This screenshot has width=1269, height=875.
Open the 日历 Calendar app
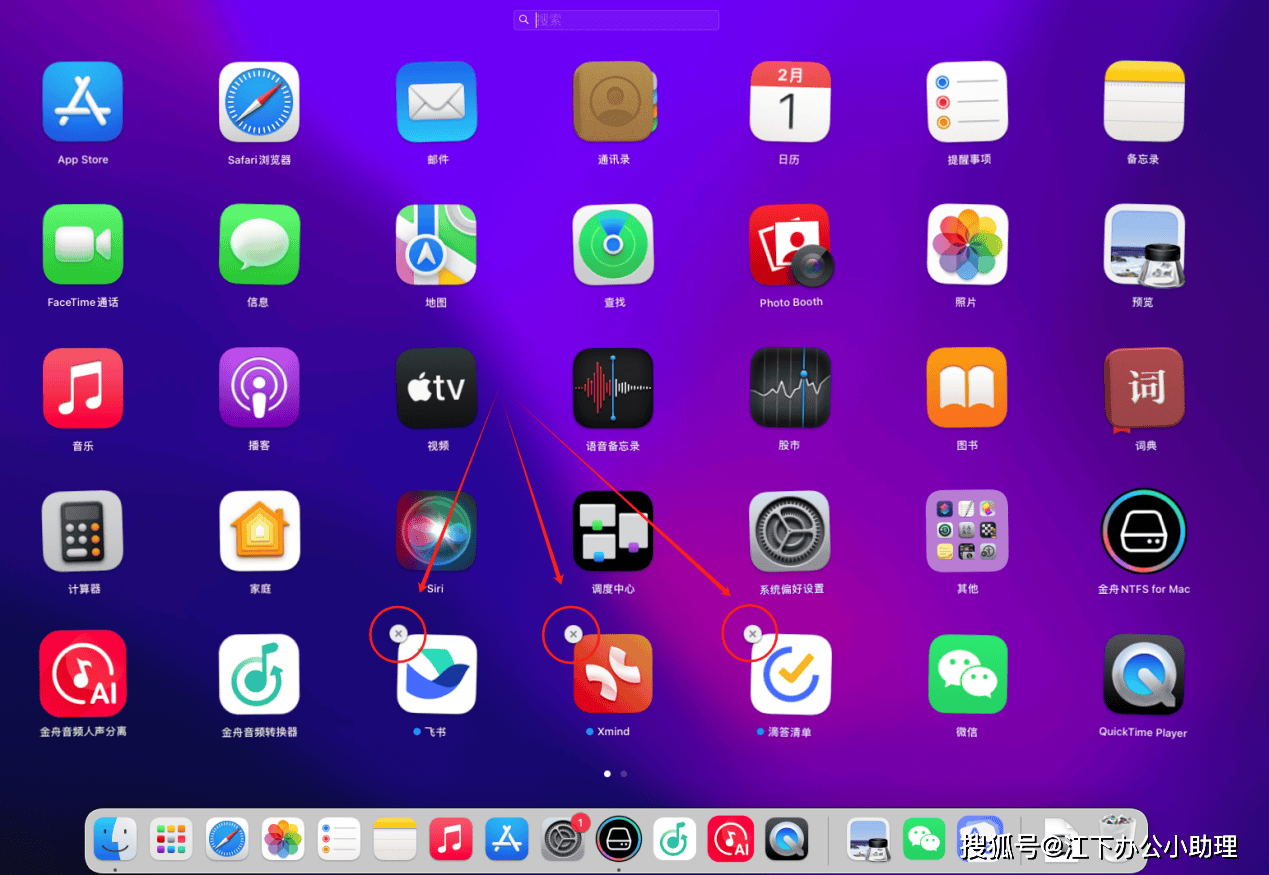[790, 102]
